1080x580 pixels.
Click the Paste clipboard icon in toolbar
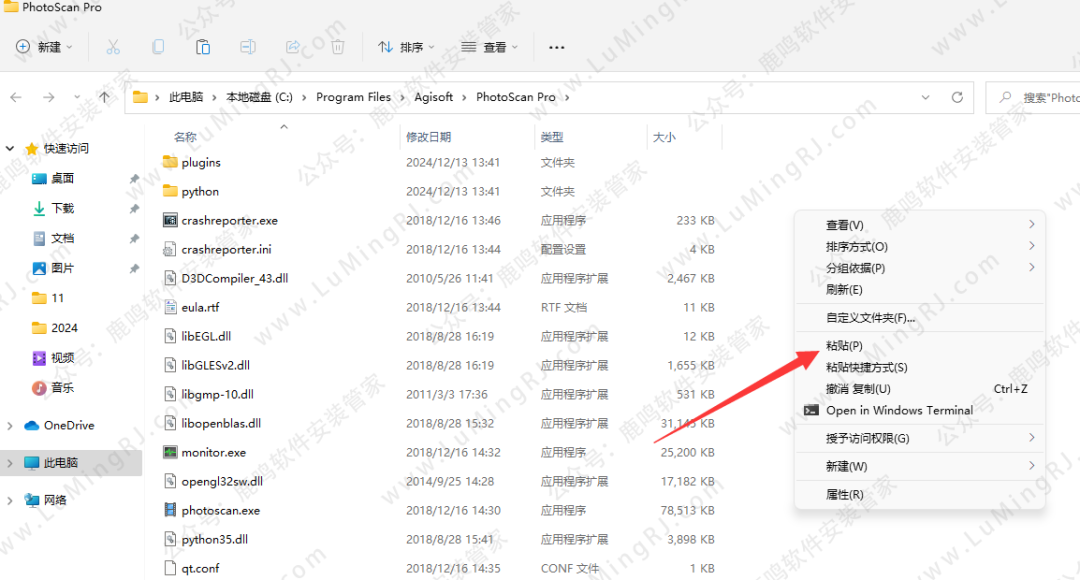[203, 47]
